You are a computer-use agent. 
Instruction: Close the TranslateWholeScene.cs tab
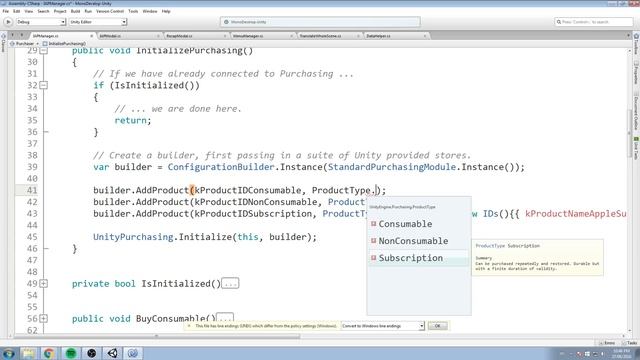[358, 36]
